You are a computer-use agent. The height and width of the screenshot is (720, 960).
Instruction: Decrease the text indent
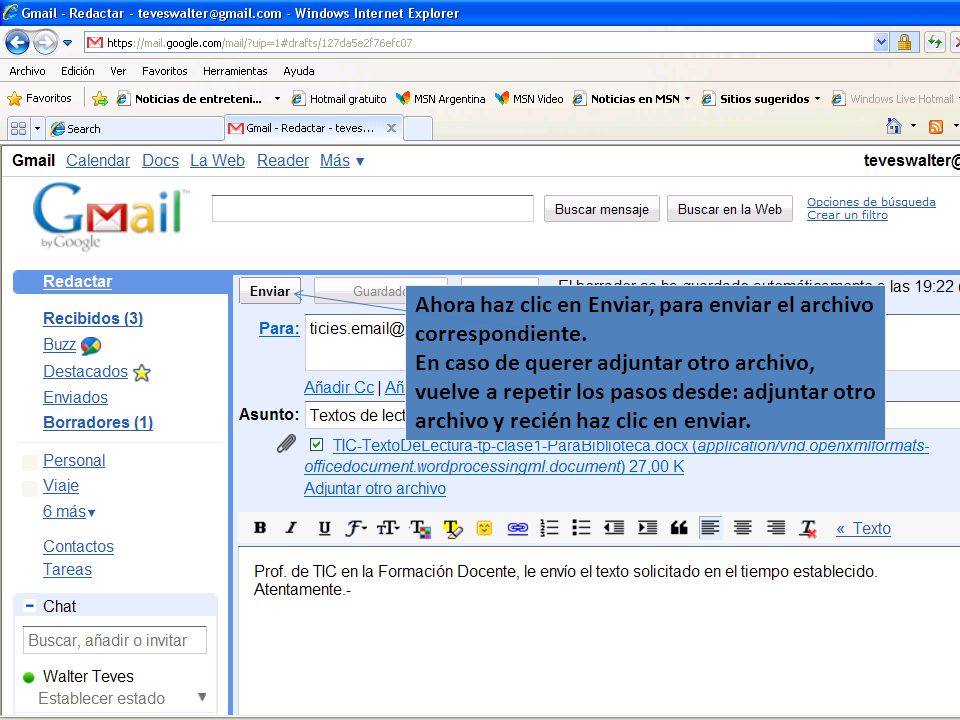(613, 528)
